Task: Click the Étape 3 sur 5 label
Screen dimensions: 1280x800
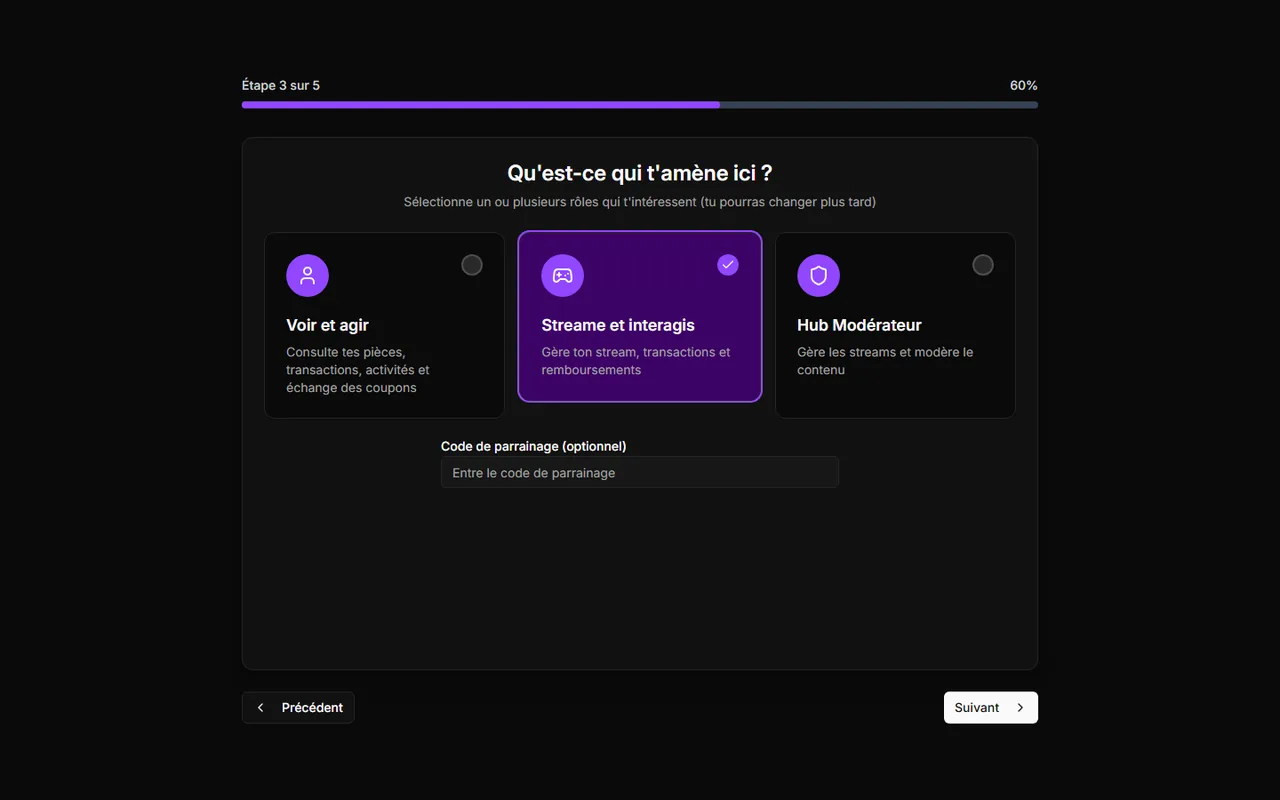Action: [281, 85]
